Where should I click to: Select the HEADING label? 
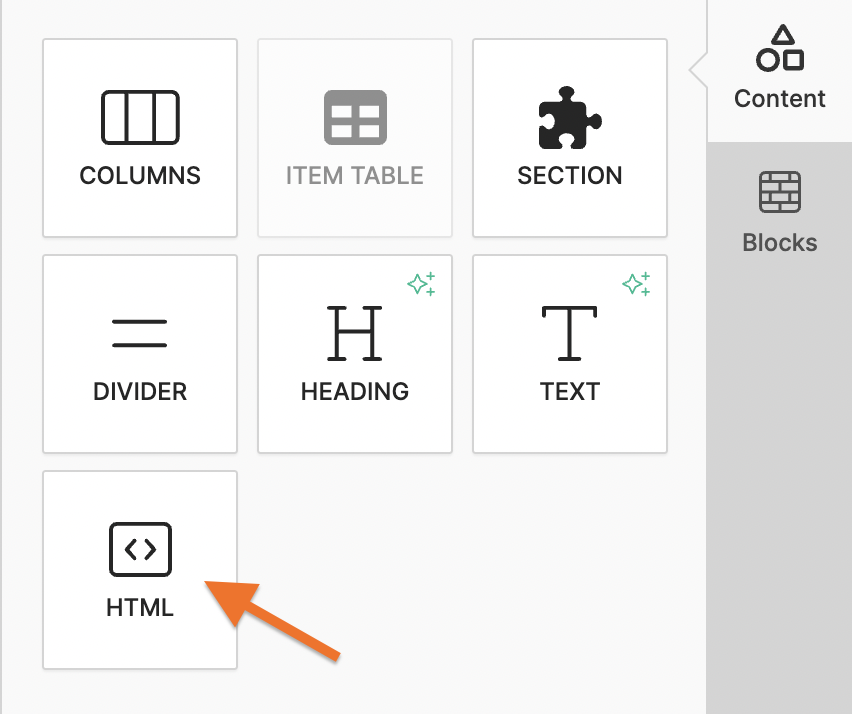355,391
